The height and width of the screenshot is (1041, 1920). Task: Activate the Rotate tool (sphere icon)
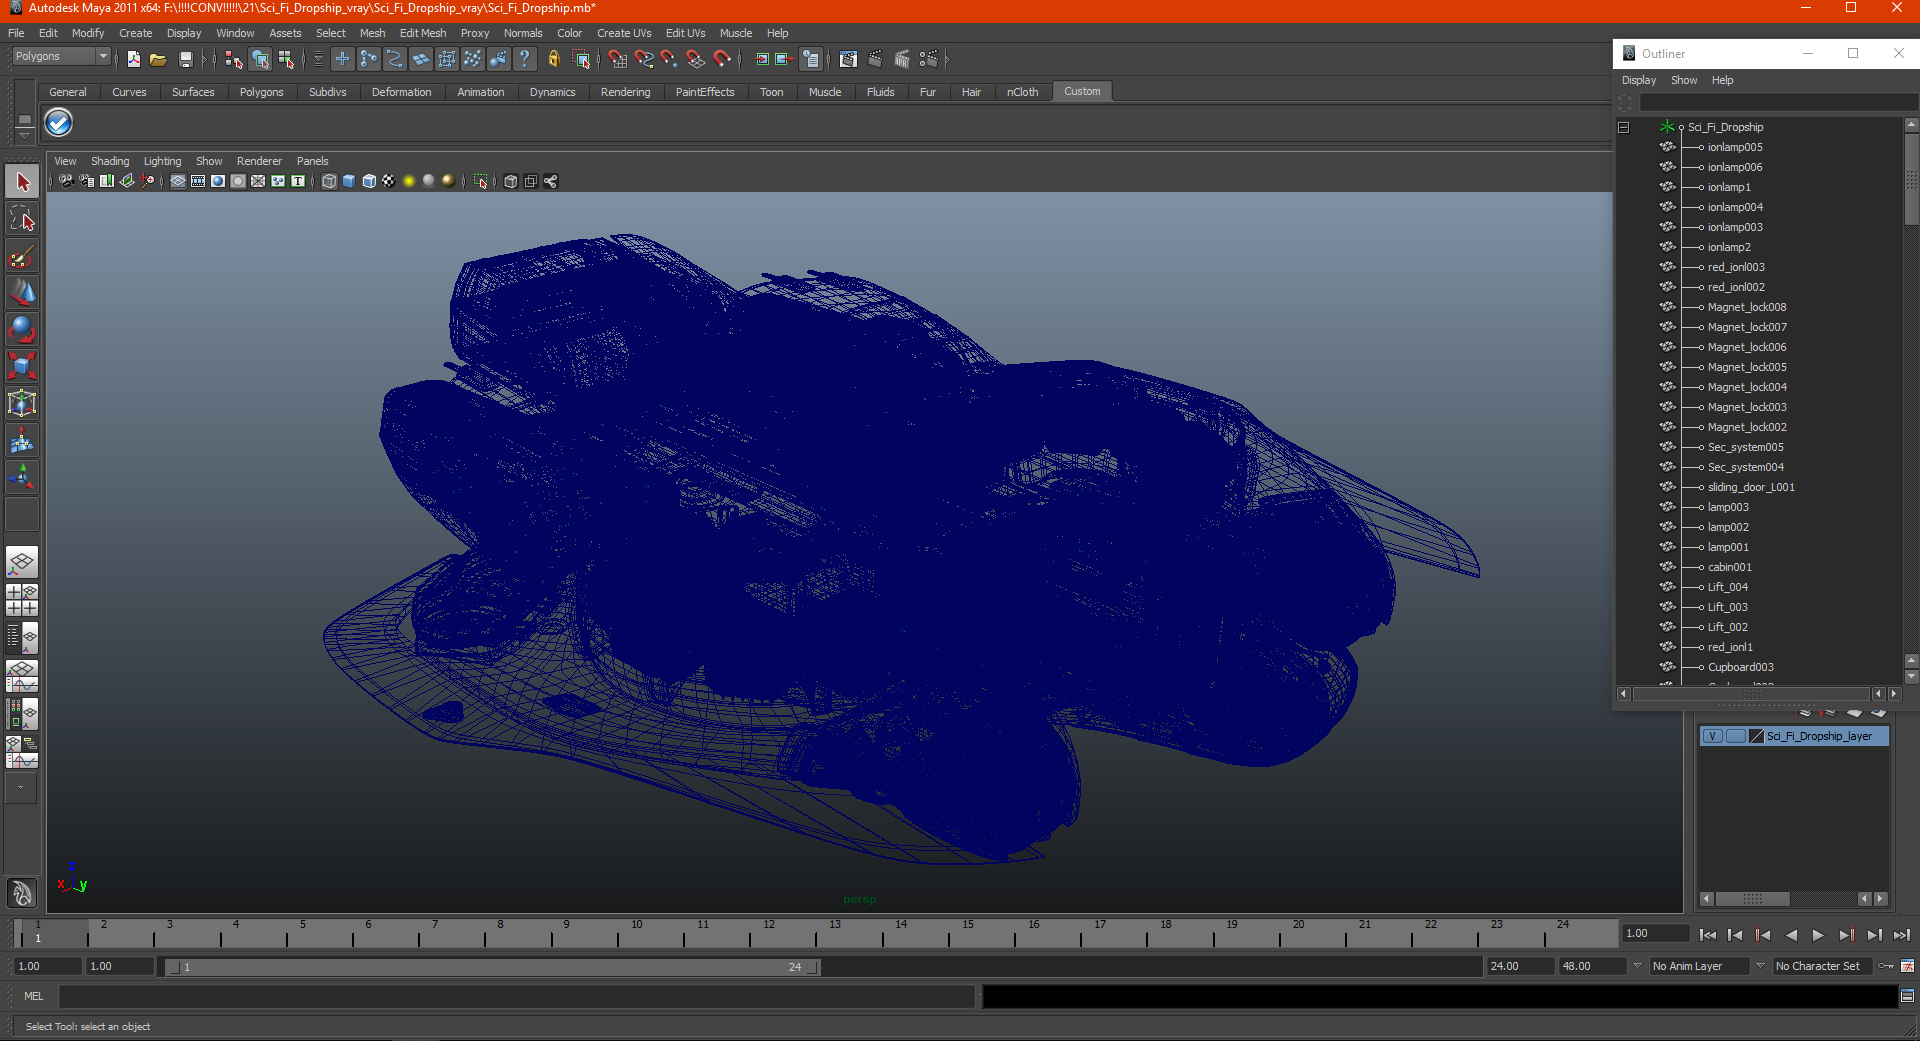point(22,329)
